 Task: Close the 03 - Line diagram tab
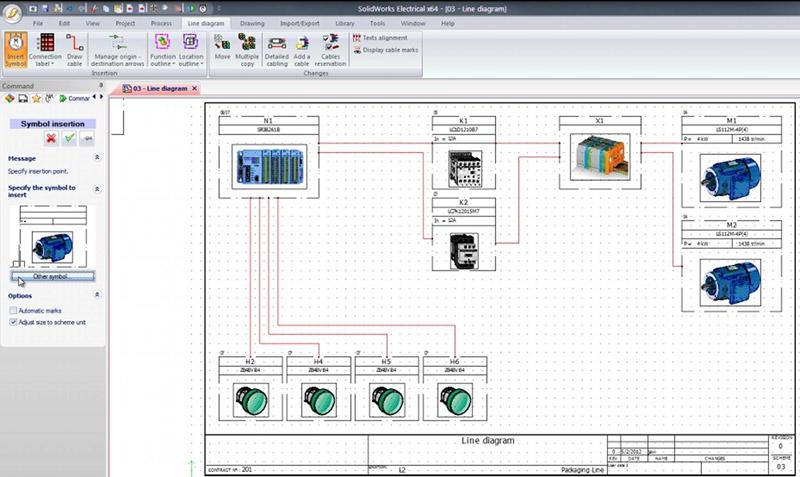tap(194, 89)
